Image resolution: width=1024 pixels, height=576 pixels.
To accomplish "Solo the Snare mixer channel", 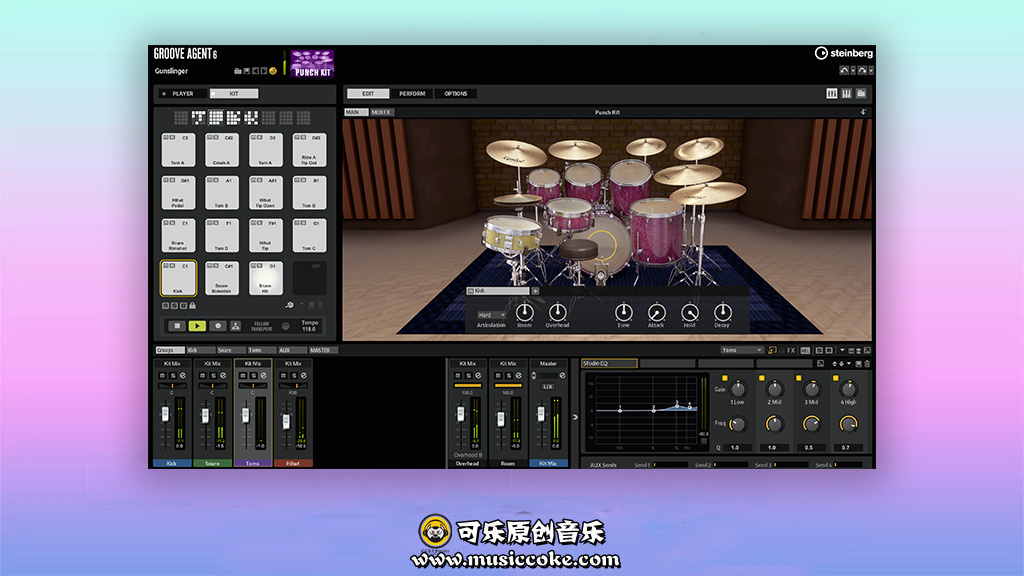I will tap(212, 375).
